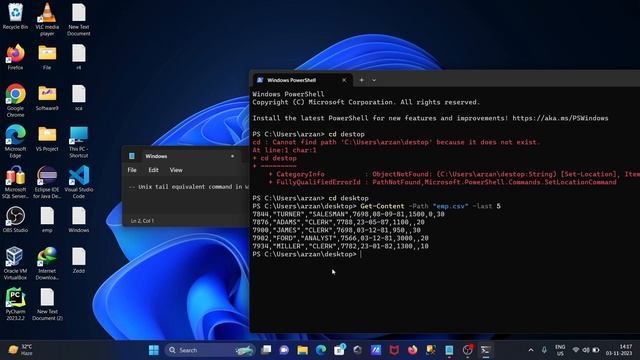
Task: Launch PyCharm 2023.2.2 from desktop
Action: (16, 304)
